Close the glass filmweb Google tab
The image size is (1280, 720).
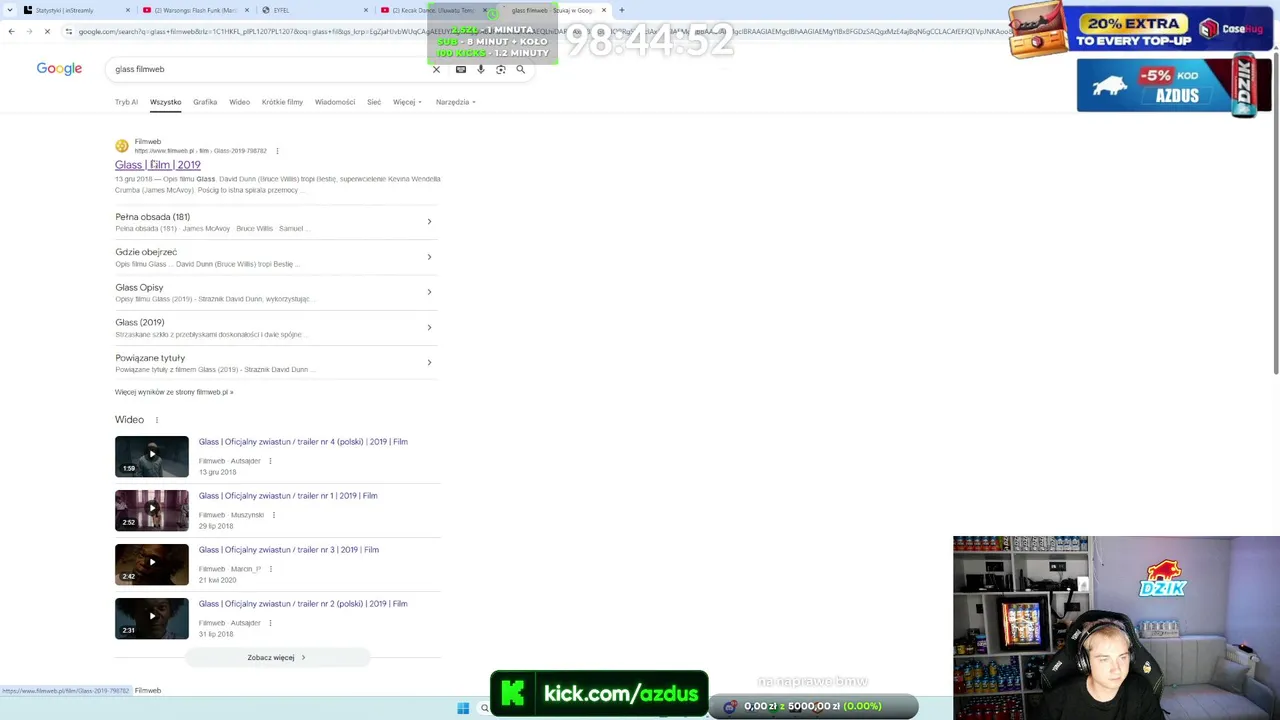[x=604, y=10]
